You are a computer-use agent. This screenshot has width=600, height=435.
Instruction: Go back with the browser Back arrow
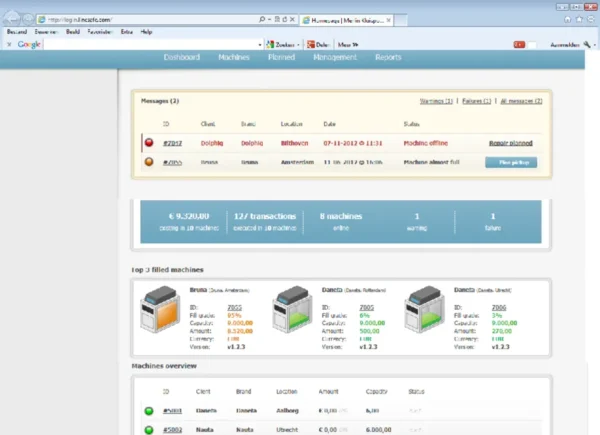[11, 18]
